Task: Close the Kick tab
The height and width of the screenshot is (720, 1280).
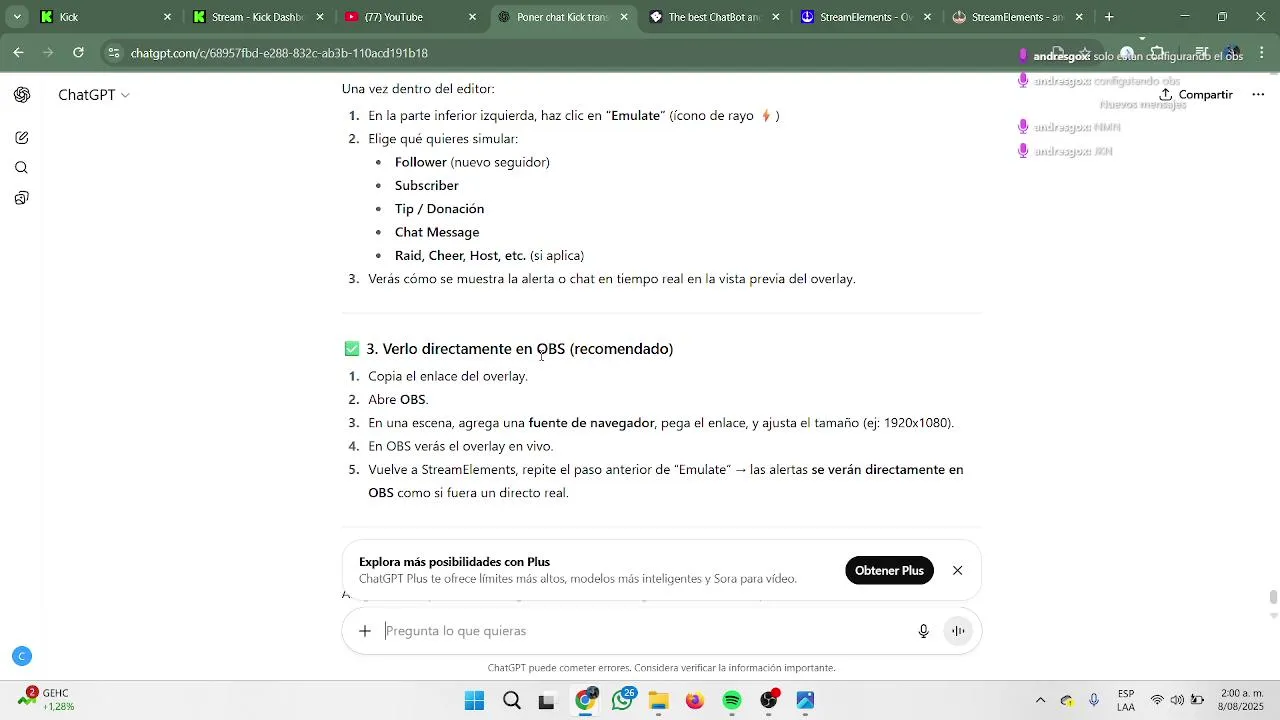Action: click(x=167, y=17)
